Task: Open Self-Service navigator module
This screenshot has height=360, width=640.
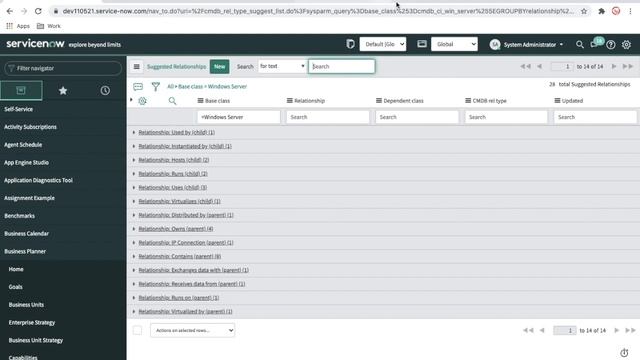Action: click(x=18, y=109)
